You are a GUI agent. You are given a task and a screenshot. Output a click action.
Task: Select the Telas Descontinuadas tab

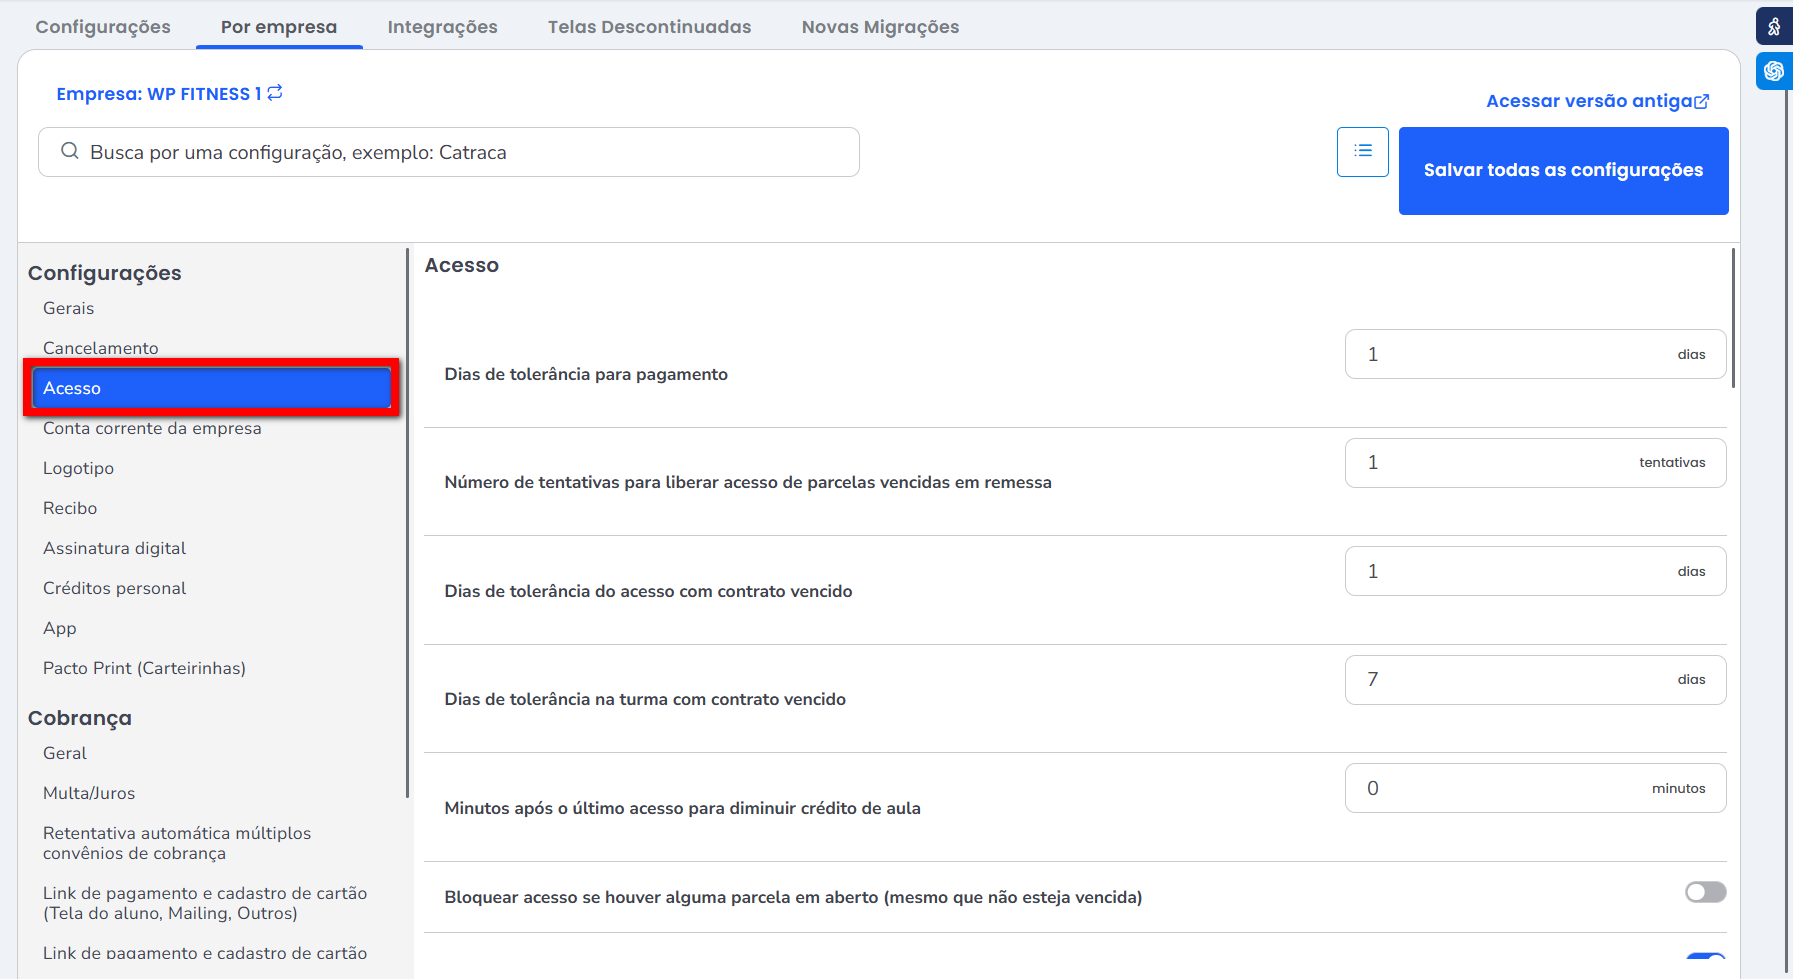[x=649, y=27]
